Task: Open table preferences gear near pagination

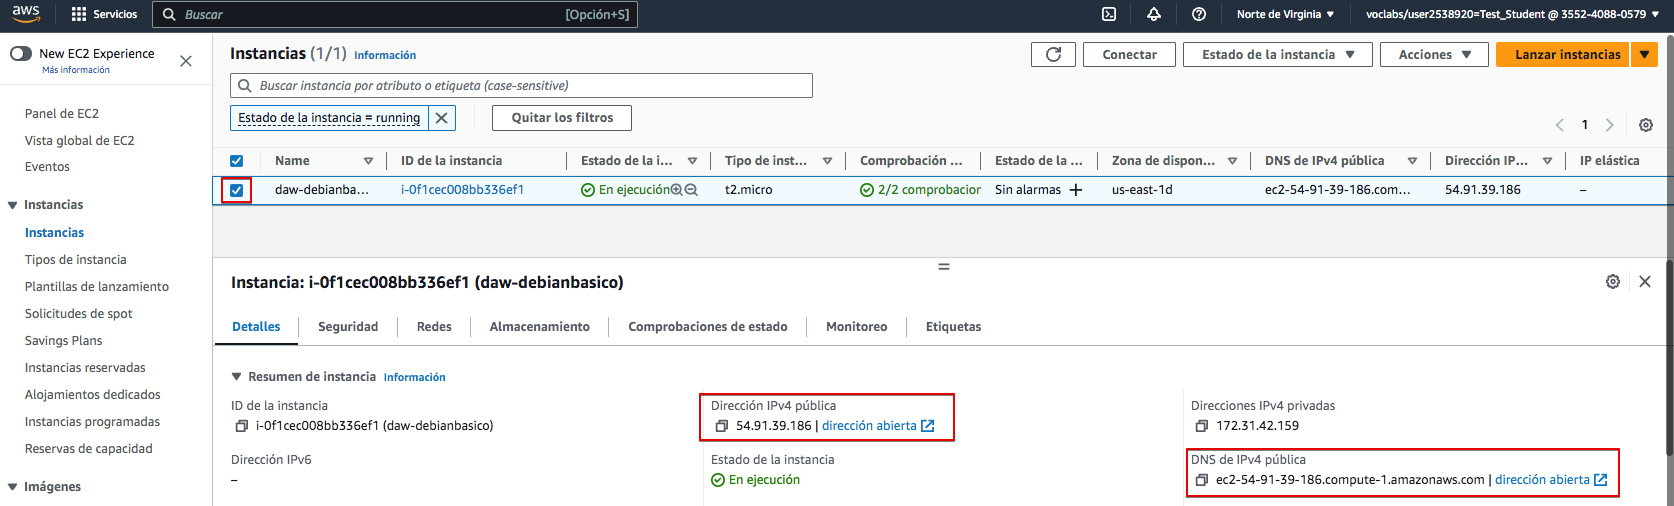Action: (1646, 125)
